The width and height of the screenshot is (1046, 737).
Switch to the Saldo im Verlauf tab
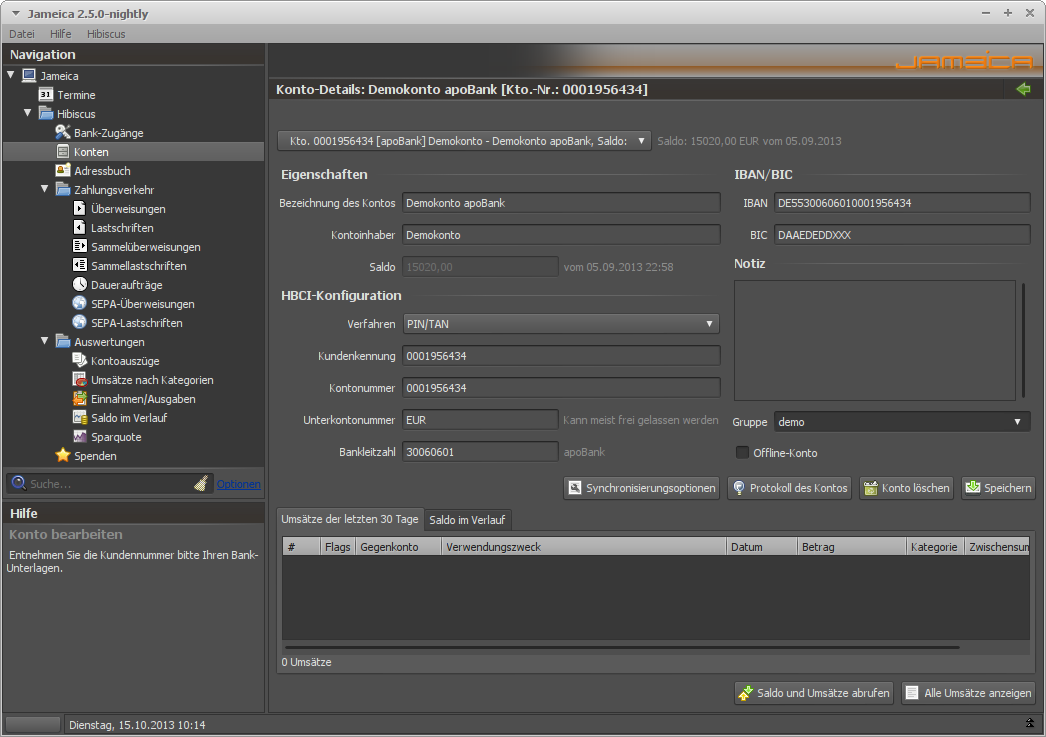coord(467,520)
